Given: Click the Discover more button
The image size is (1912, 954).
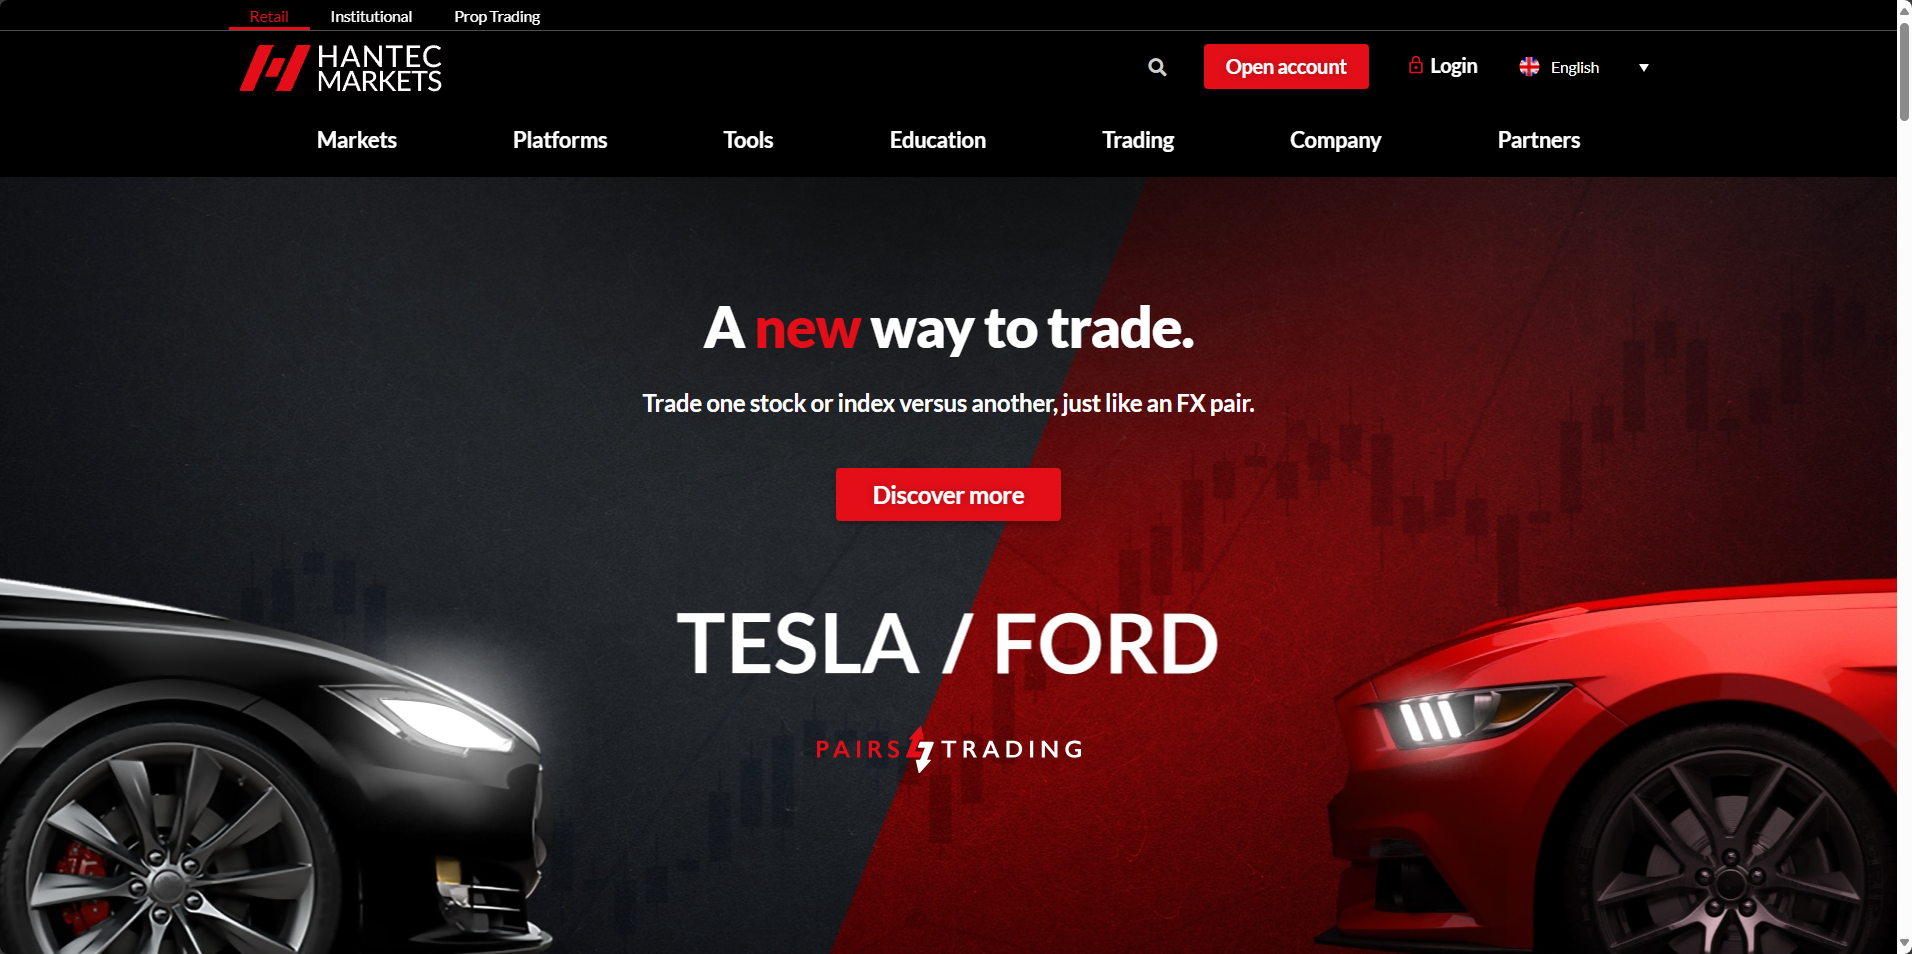Looking at the screenshot, I should [x=948, y=495].
